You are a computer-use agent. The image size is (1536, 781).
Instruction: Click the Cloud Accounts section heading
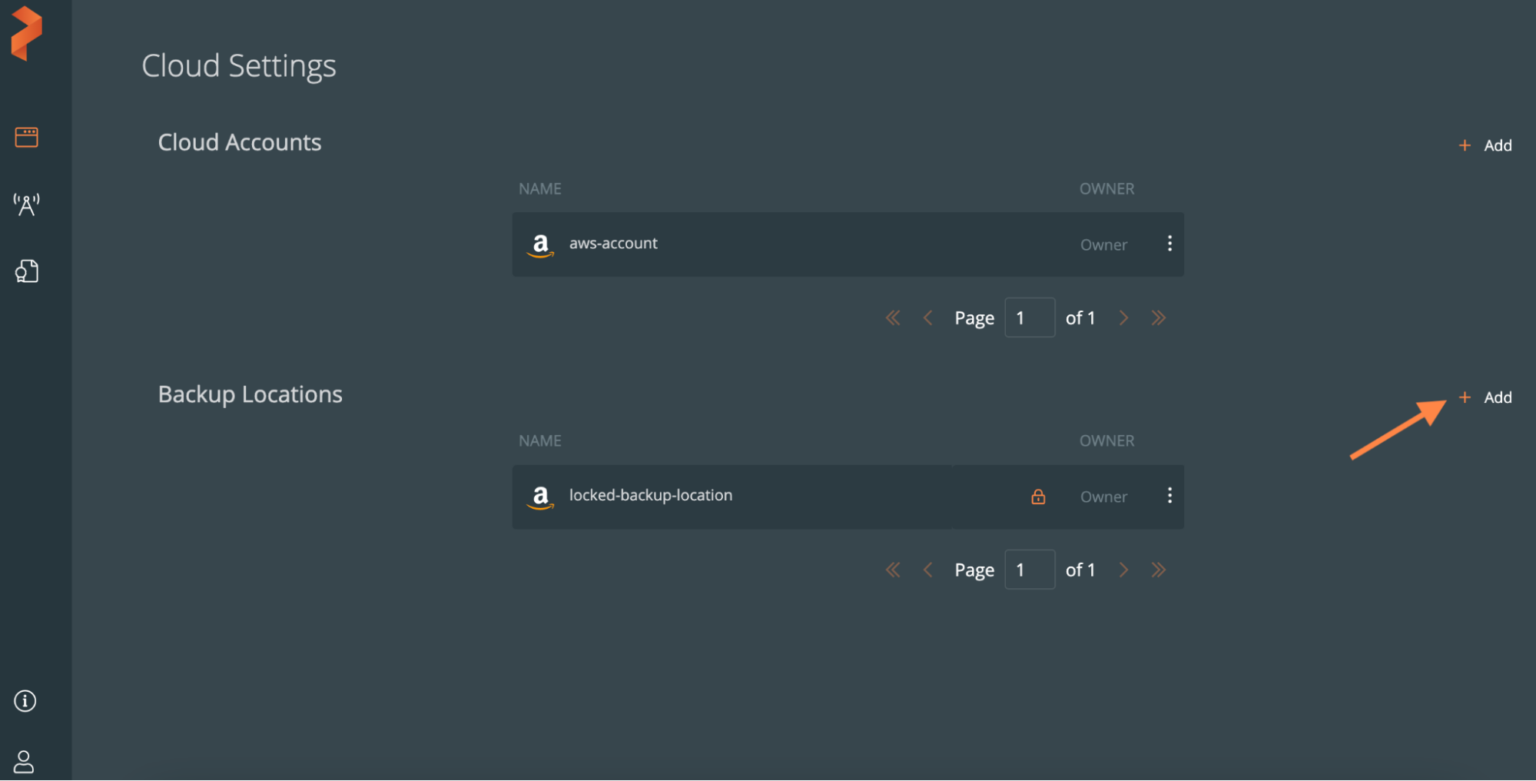(240, 142)
